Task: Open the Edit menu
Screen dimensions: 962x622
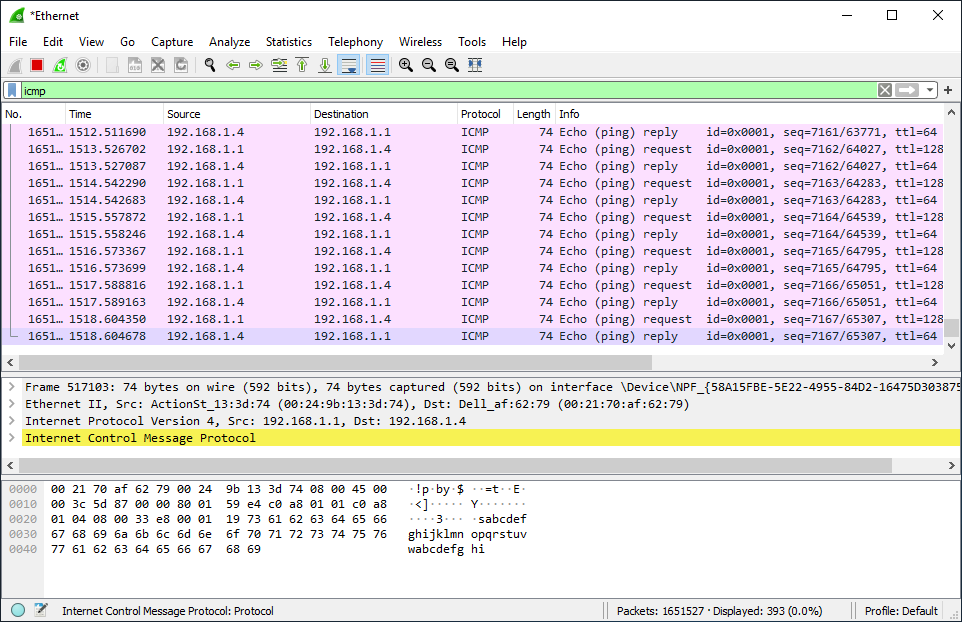Action: pyautogui.click(x=53, y=42)
